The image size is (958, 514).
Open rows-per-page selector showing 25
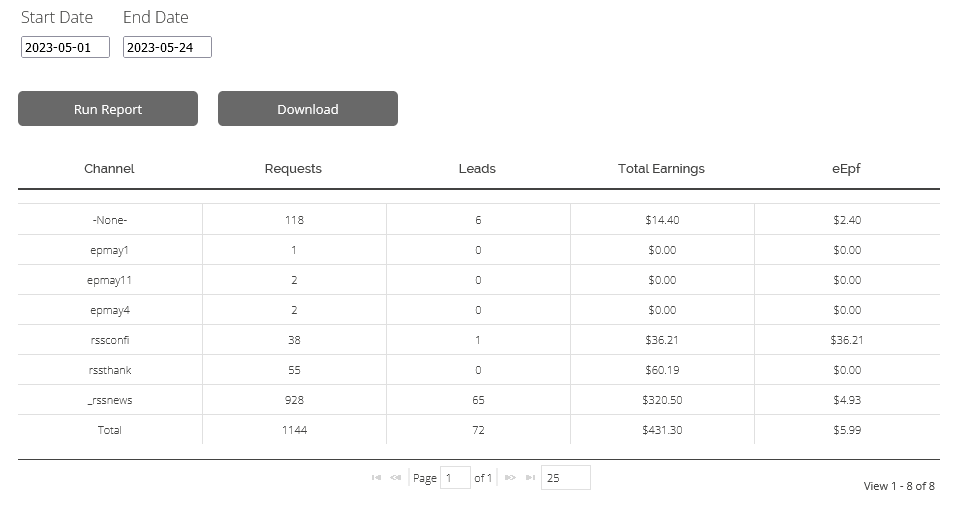click(566, 477)
